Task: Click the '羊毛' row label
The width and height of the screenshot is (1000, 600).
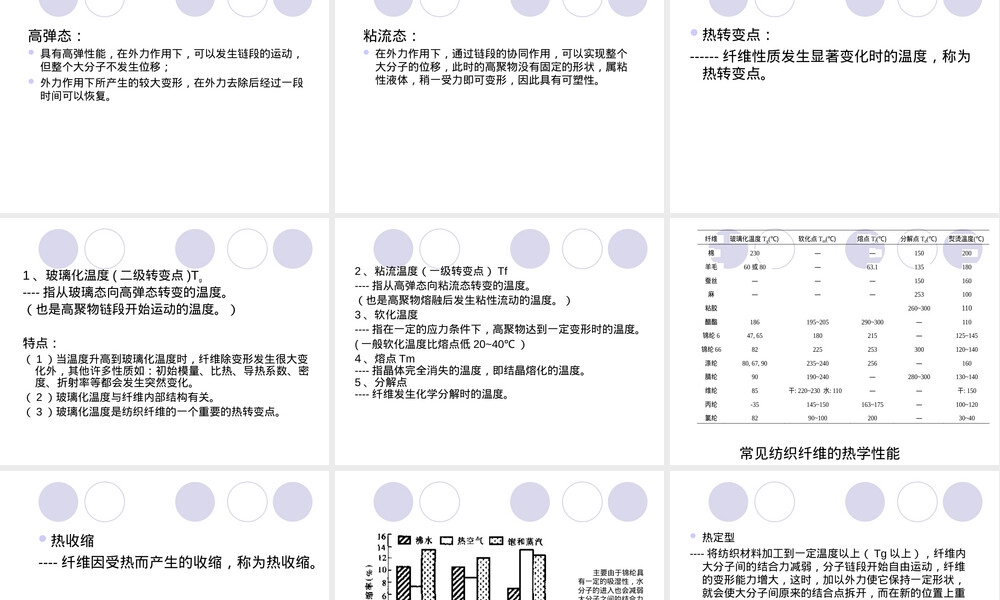Action: pyautogui.click(x=711, y=267)
